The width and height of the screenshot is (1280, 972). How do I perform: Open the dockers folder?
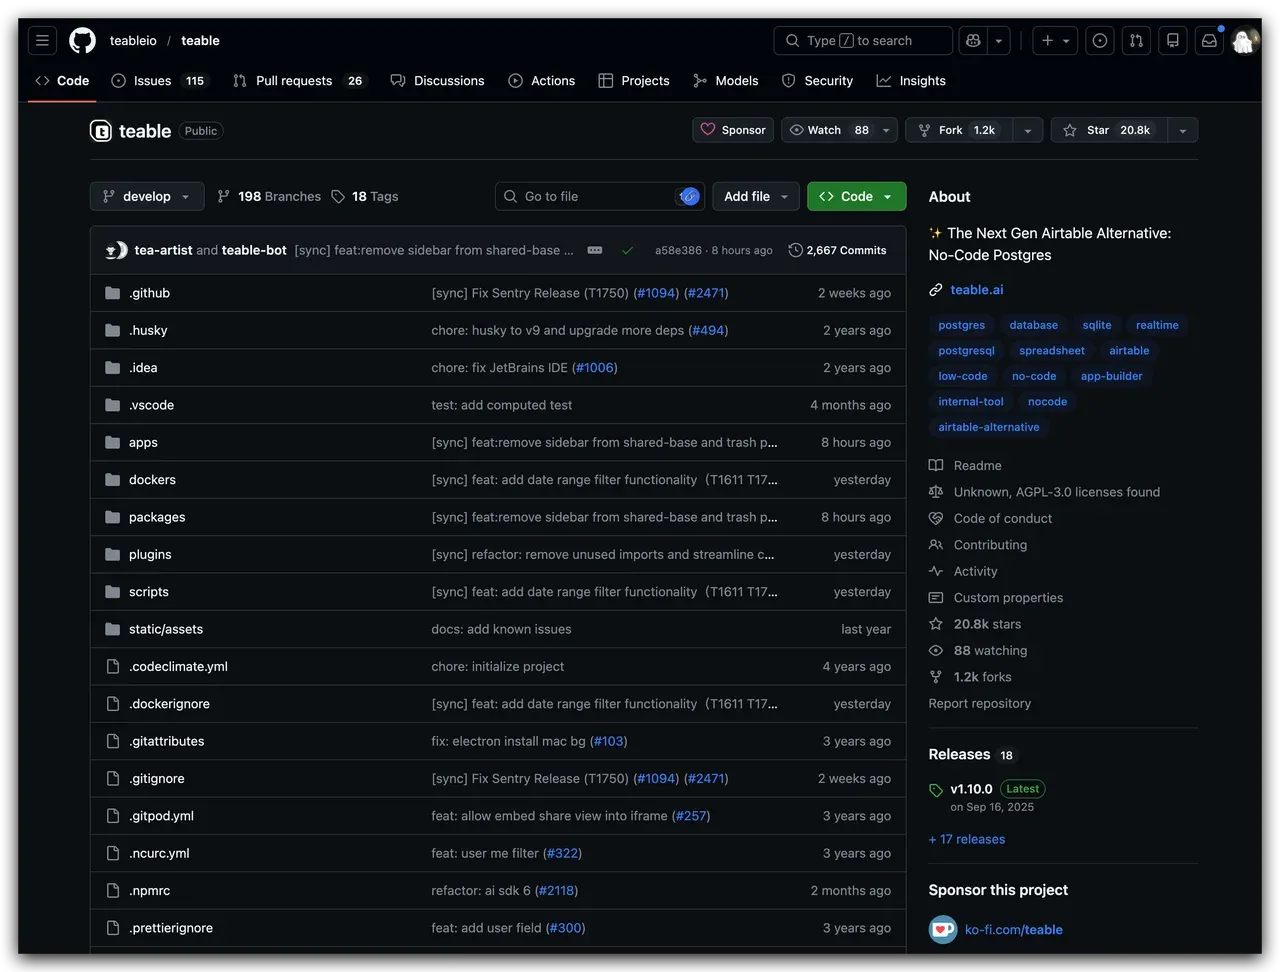[x=152, y=480]
